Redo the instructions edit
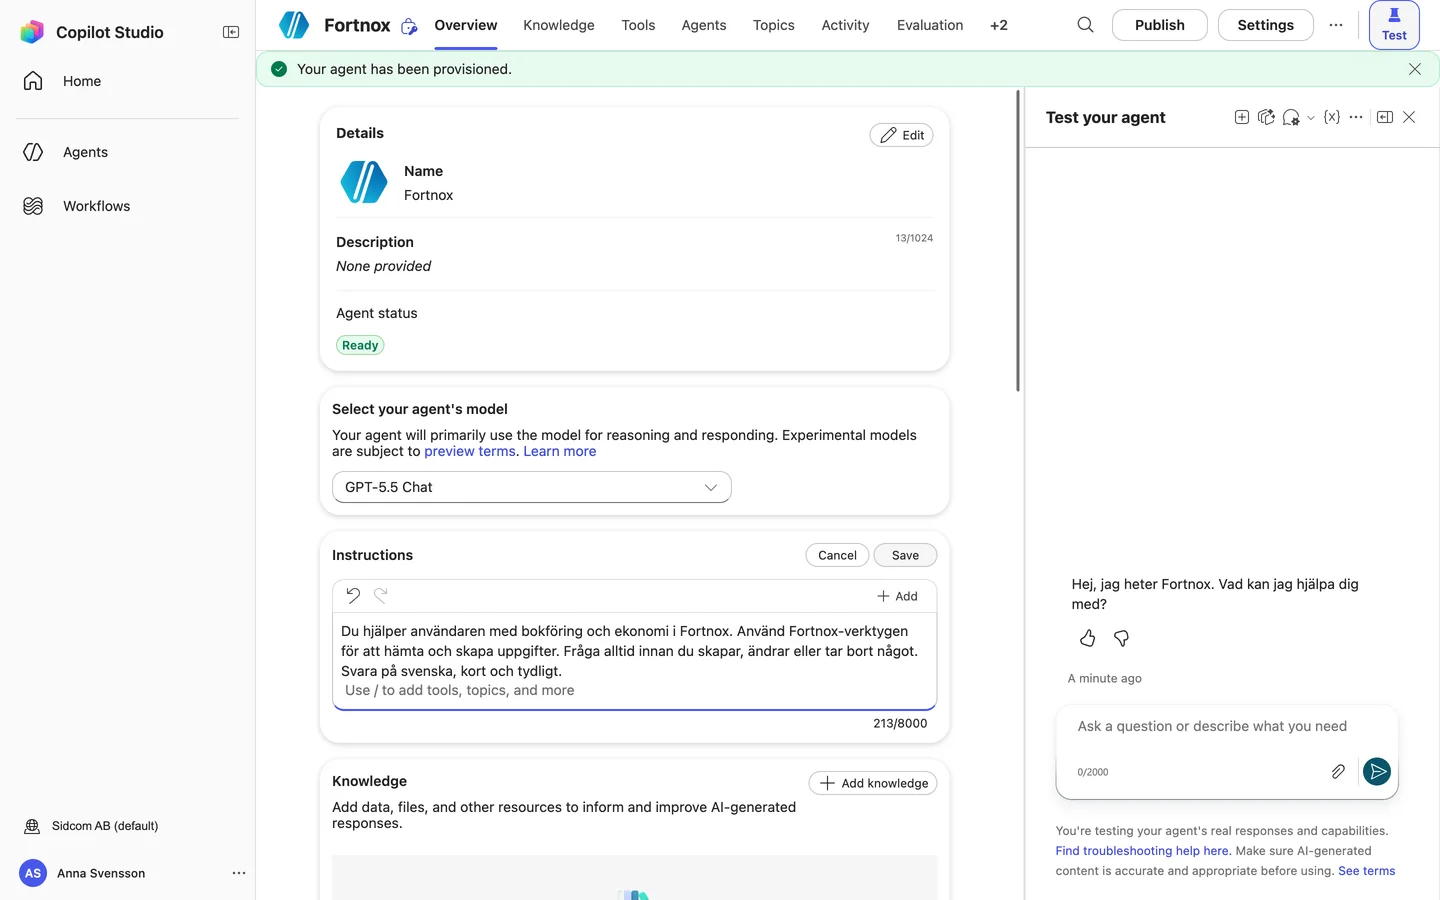1440x900 pixels. click(381, 595)
